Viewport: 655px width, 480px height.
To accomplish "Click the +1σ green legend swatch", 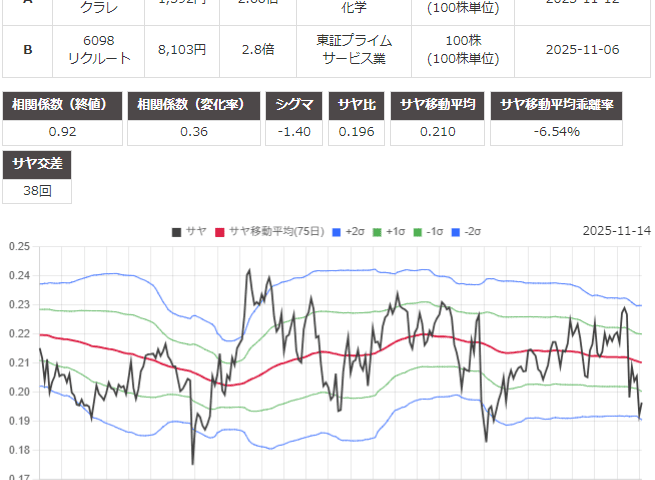I will tap(378, 231).
